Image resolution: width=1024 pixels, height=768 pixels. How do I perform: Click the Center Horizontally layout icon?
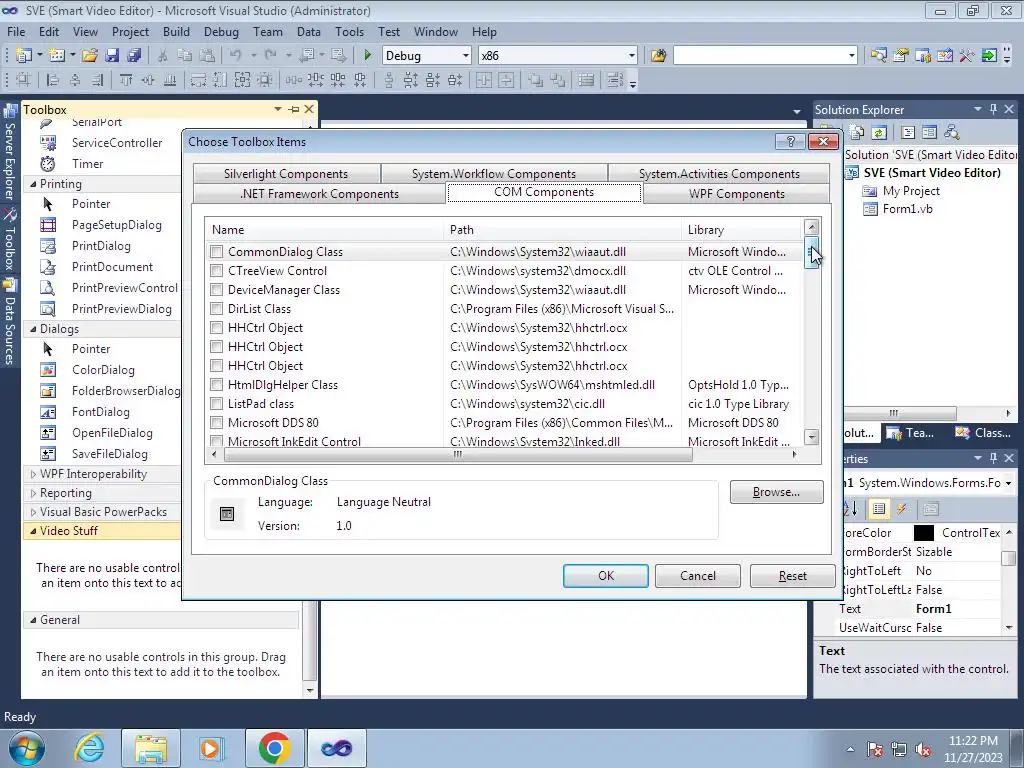click(484, 80)
